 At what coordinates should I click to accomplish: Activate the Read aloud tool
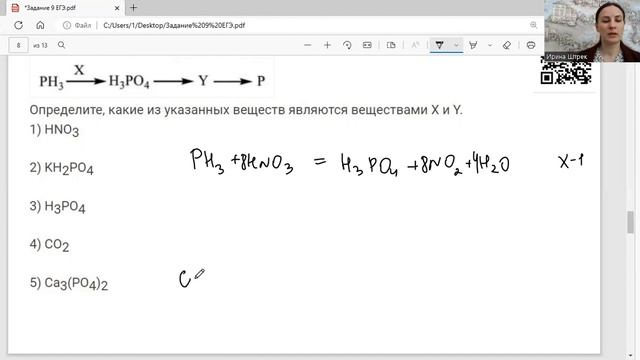(x=415, y=45)
